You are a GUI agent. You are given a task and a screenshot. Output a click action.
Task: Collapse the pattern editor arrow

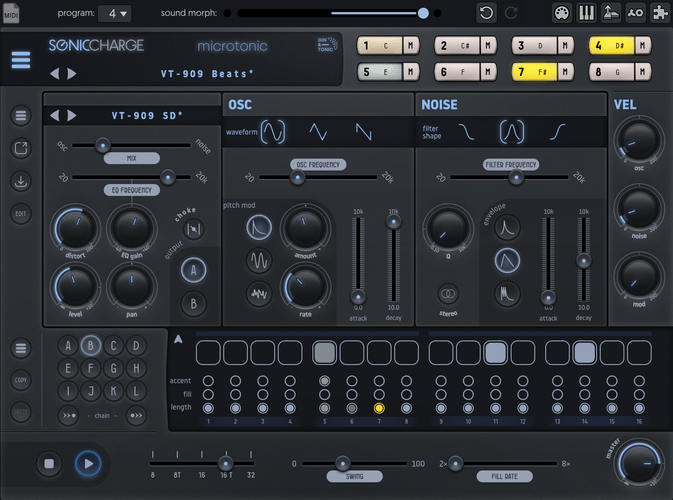coord(179,339)
